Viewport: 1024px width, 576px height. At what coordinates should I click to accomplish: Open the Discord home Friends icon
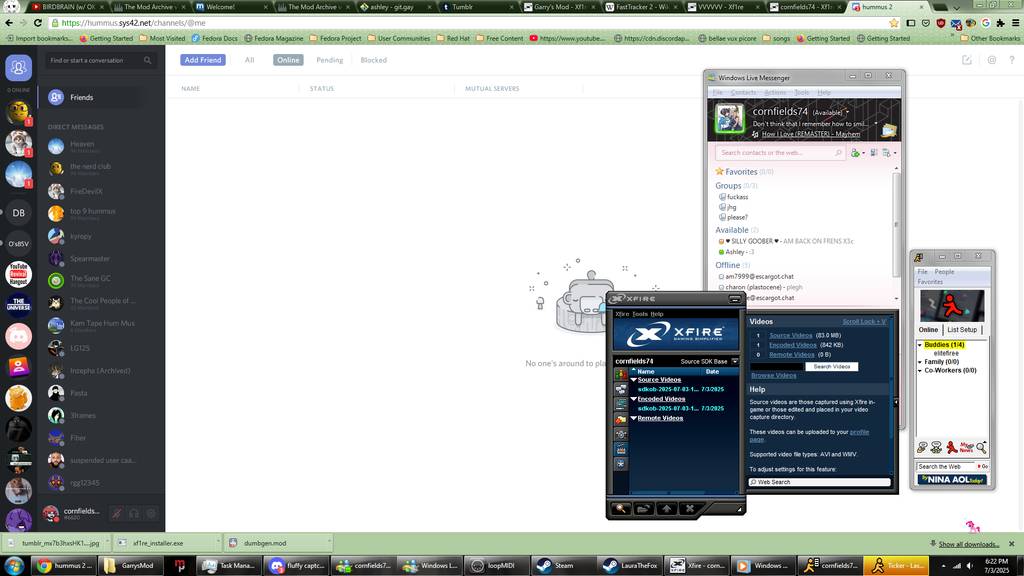[18, 67]
